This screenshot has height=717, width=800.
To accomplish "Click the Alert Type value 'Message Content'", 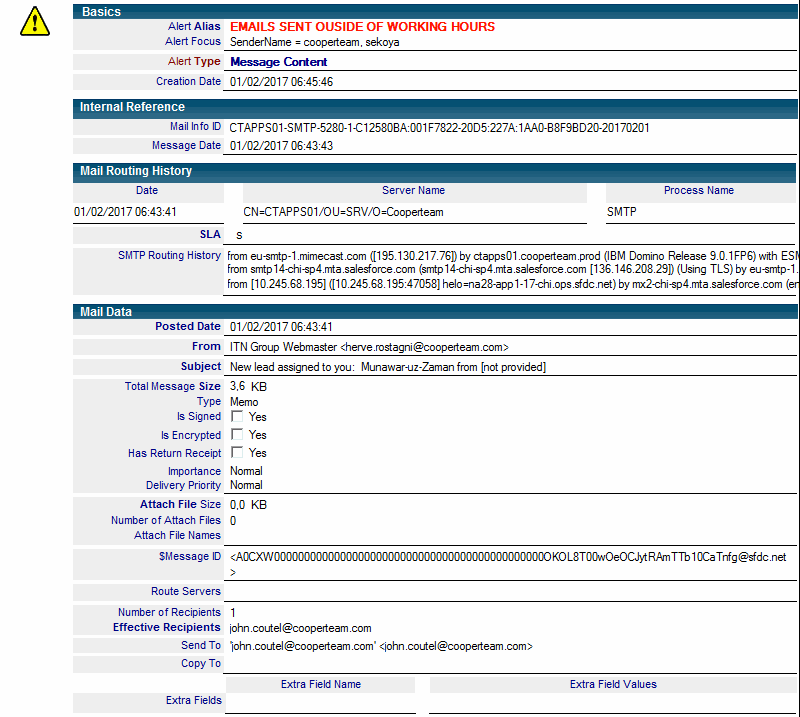I will 279,62.
